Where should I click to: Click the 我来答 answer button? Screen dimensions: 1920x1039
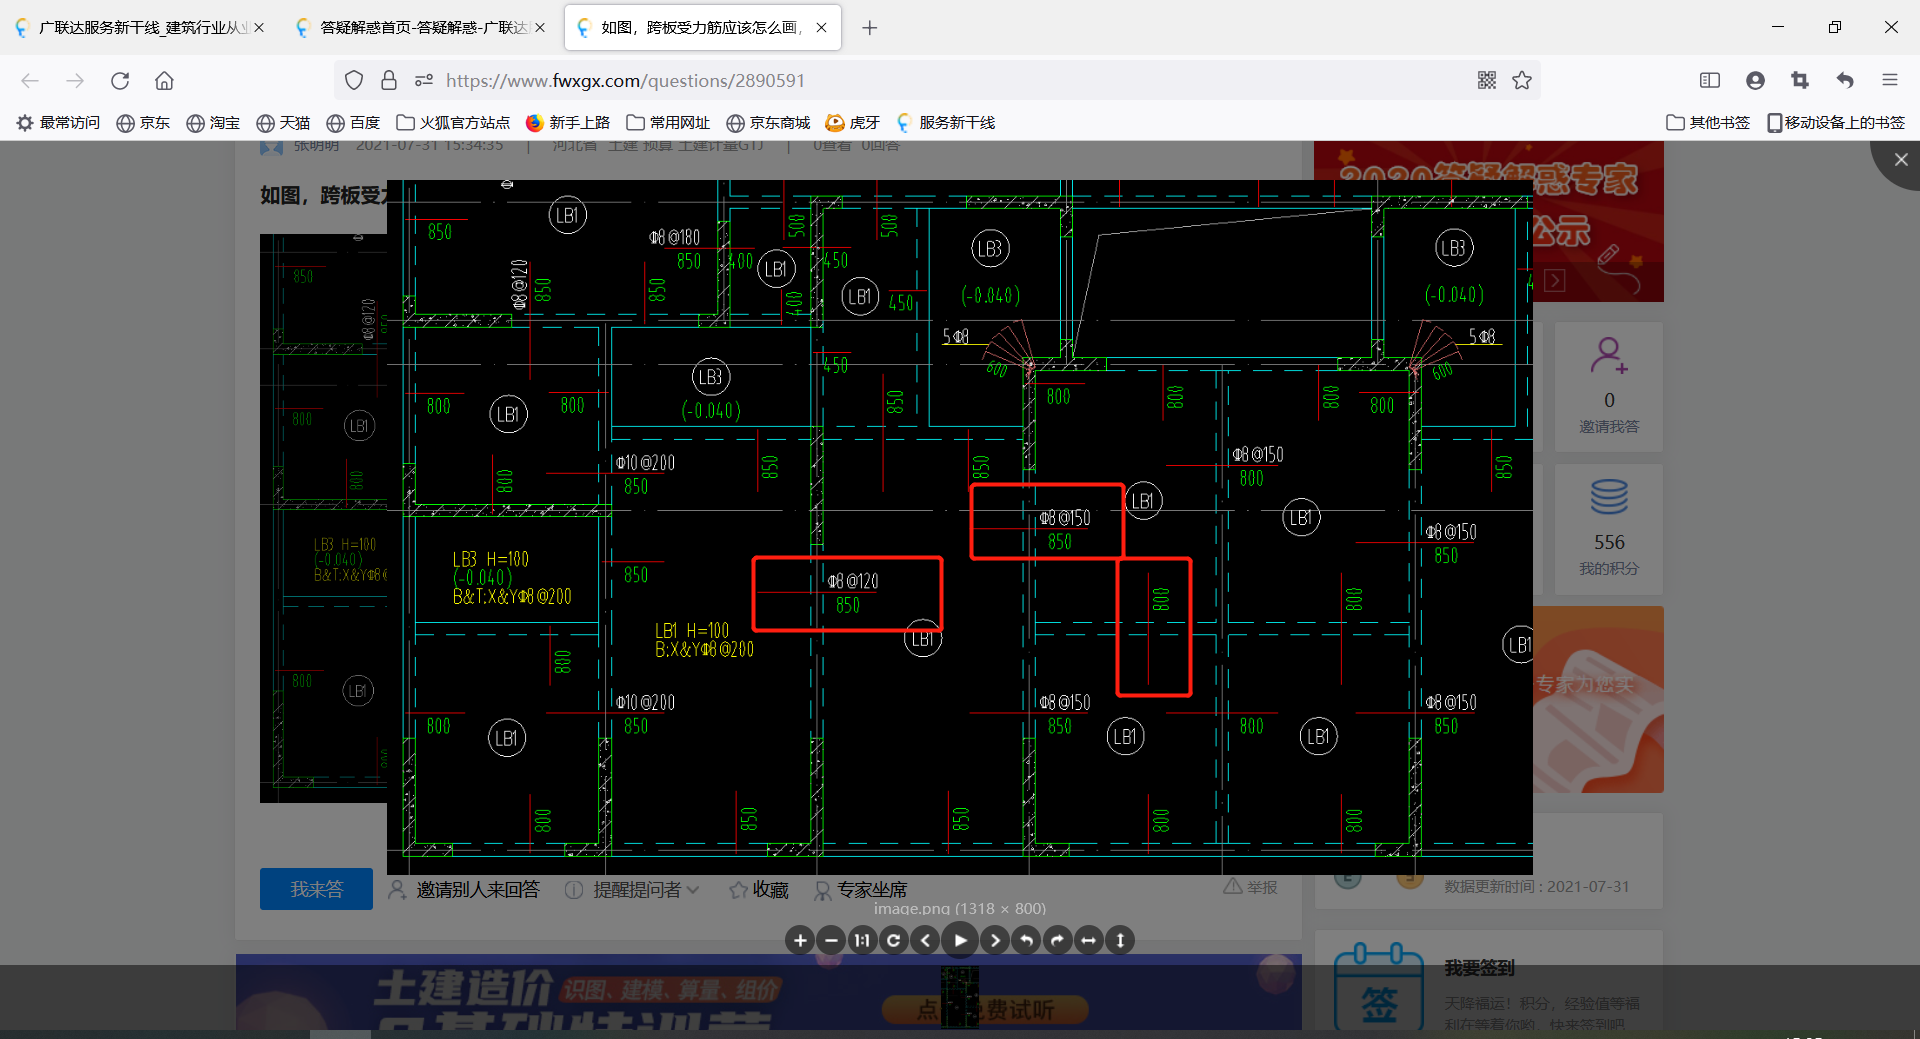316,889
